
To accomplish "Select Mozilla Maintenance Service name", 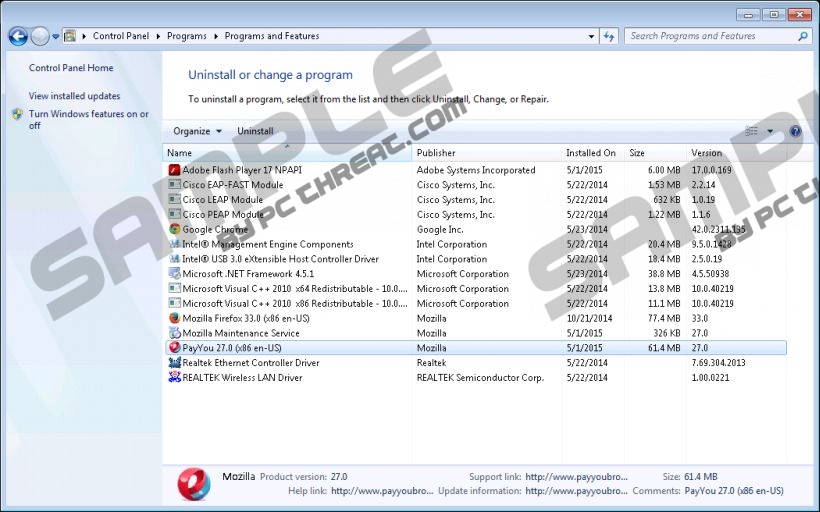I will pos(241,333).
